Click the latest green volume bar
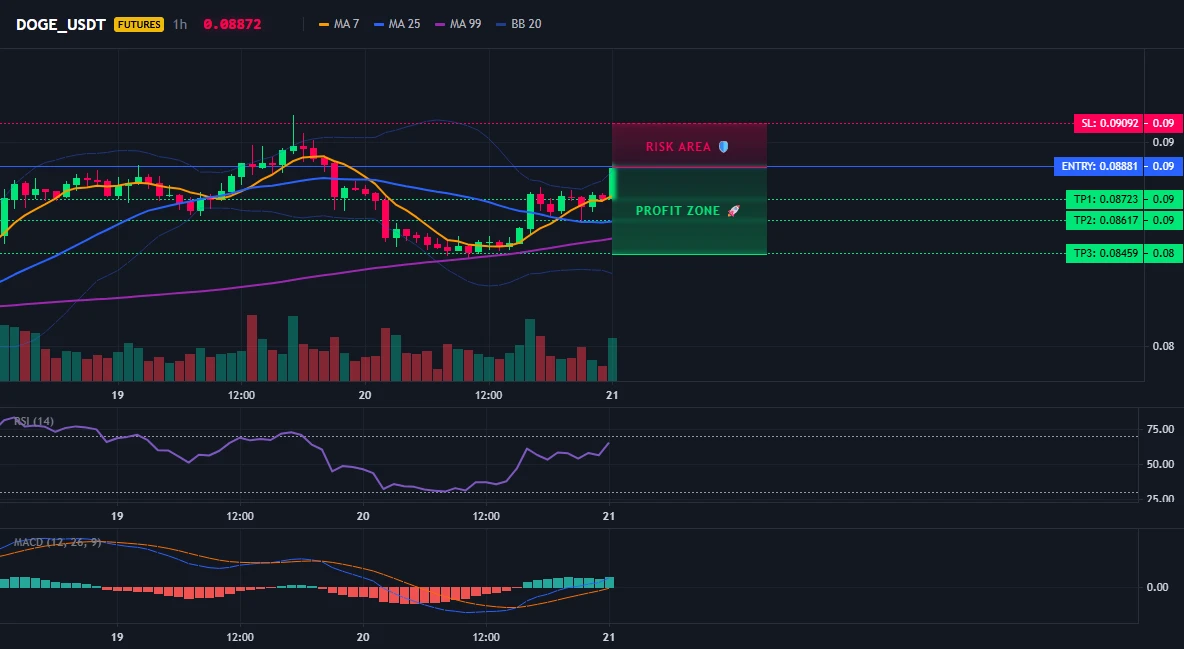The height and width of the screenshot is (649, 1184). (x=612, y=360)
